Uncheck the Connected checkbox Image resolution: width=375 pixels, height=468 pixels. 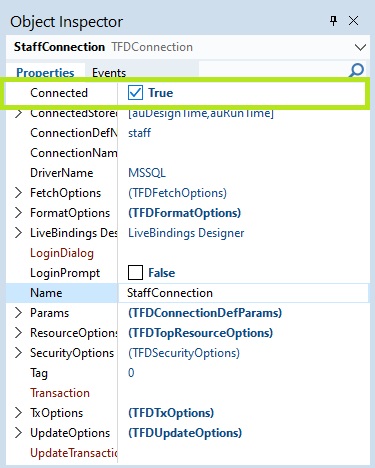point(135,93)
